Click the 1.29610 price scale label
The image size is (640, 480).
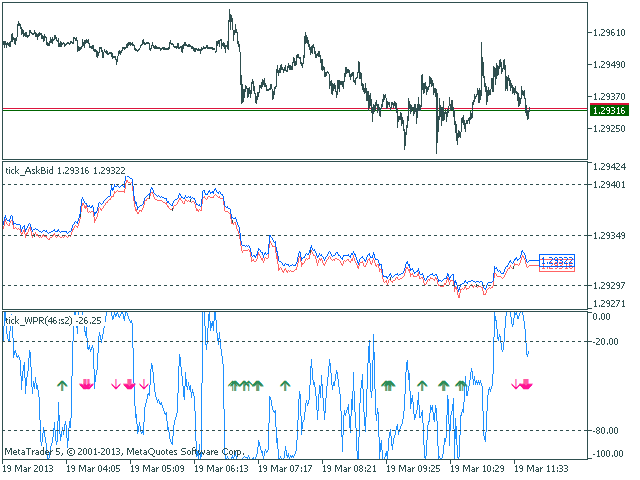coord(609,33)
